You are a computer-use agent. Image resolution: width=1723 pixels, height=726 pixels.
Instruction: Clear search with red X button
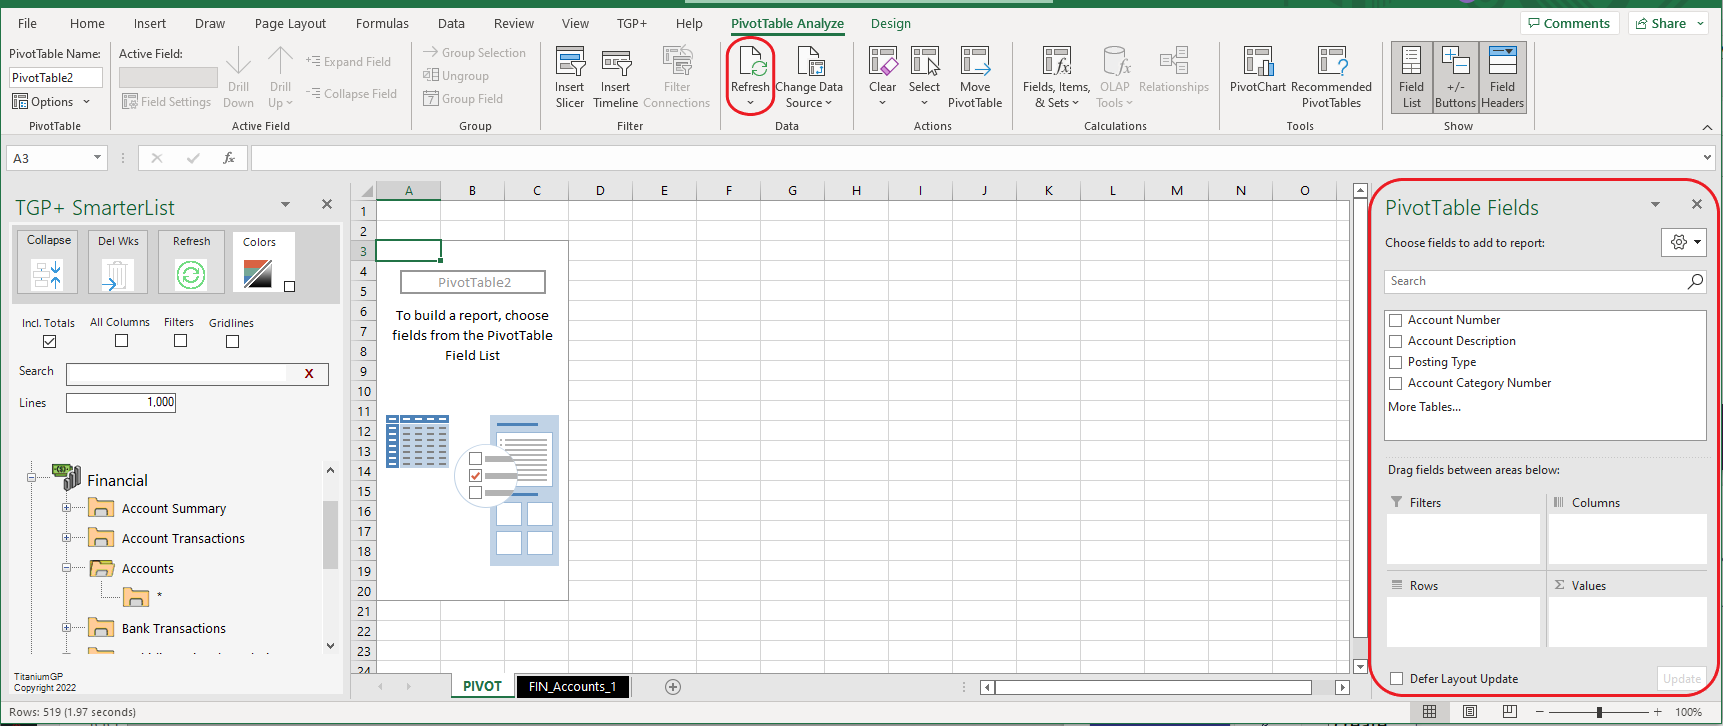pos(309,374)
